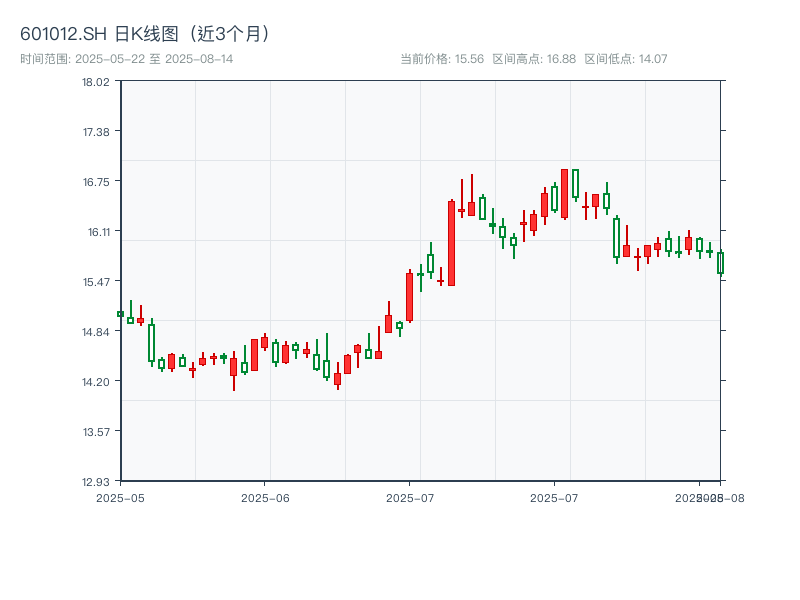Click the 当前价格 value "15.56"
Screen dimensions: 800x600
click(471, 58)
